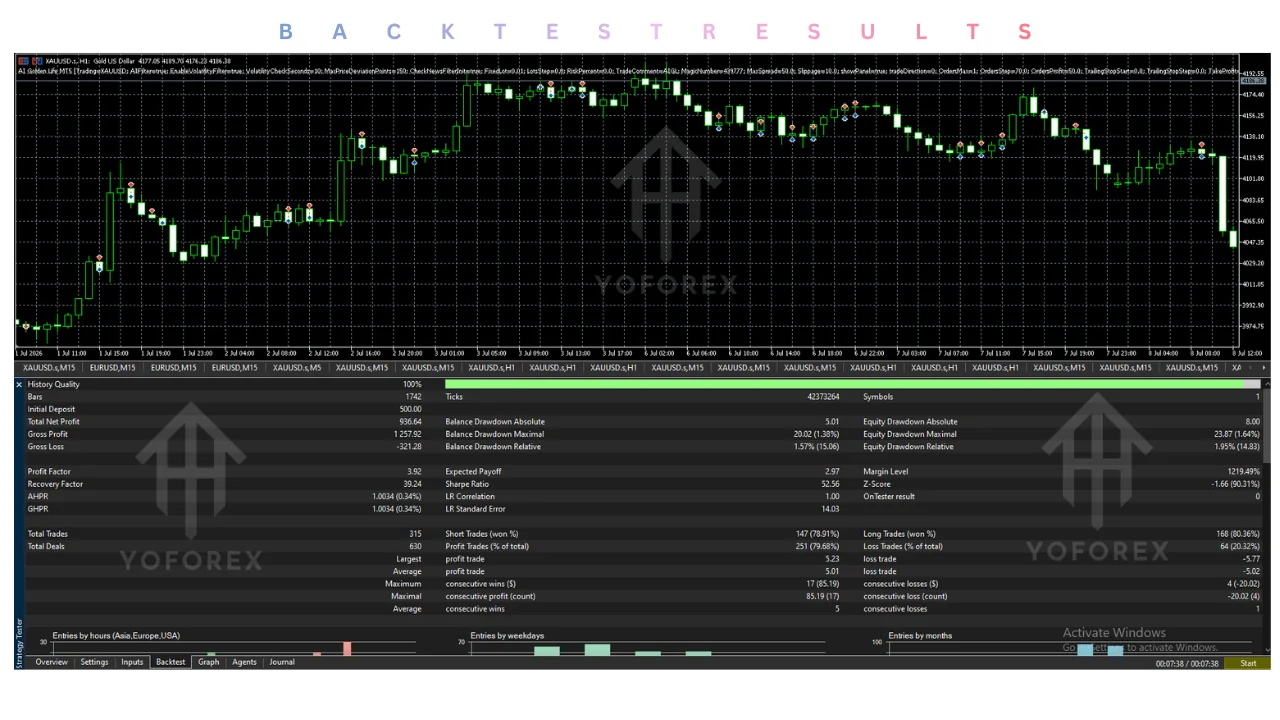Image resolution: width=1280 pixels, height=720 pixels.
Task: Open the Inputs tab
Action: click(x=132, y=662)
